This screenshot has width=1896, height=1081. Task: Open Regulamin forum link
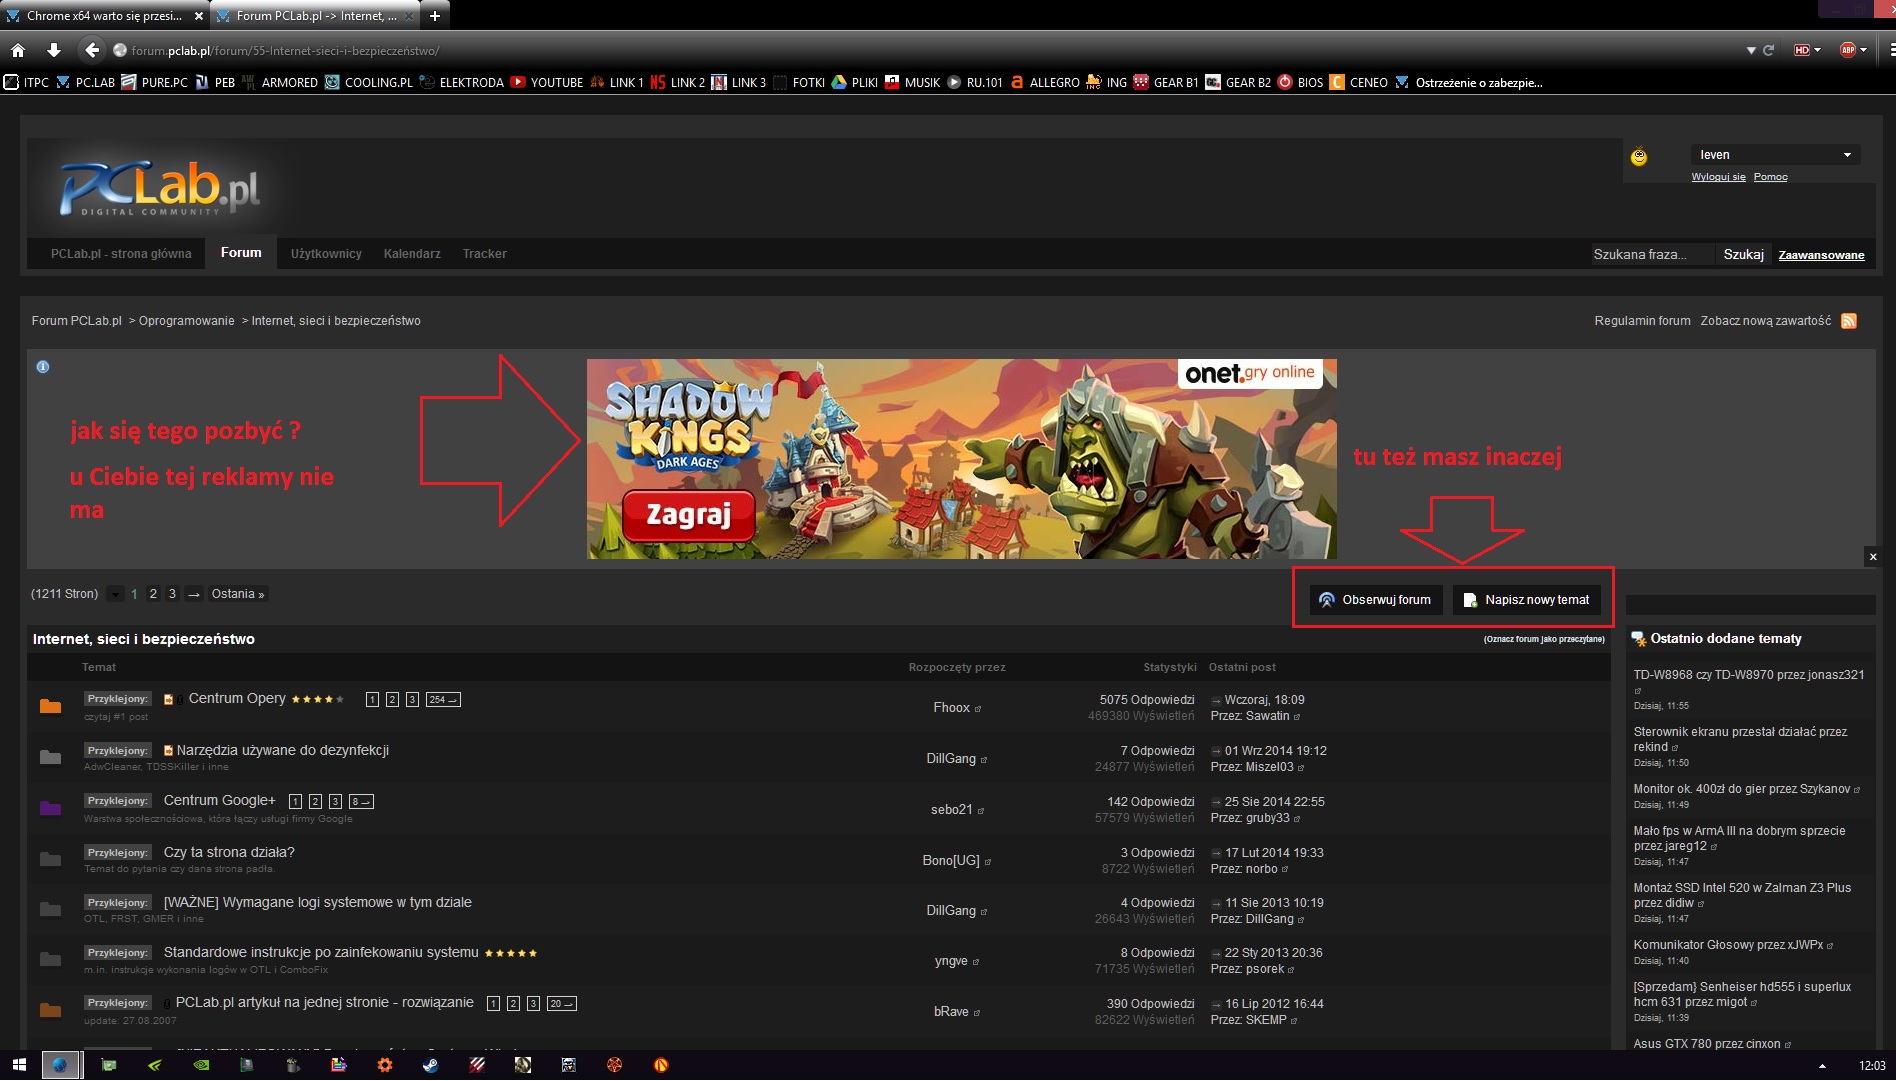coord(1642,321)
